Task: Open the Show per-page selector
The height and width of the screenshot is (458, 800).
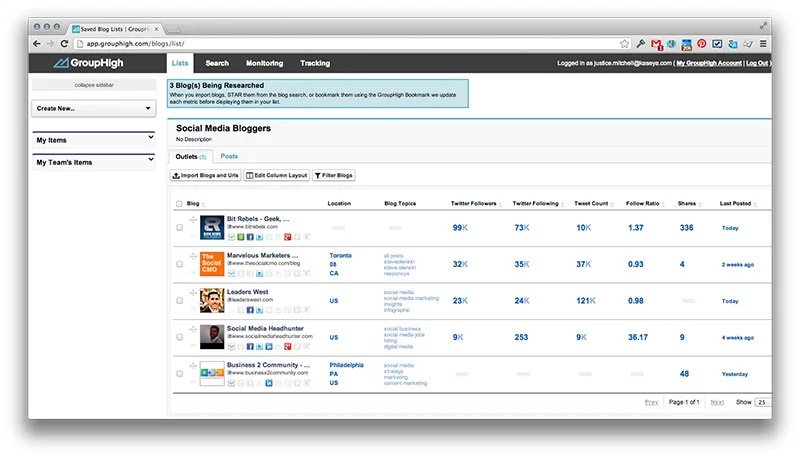Action: tap(762, 402)
